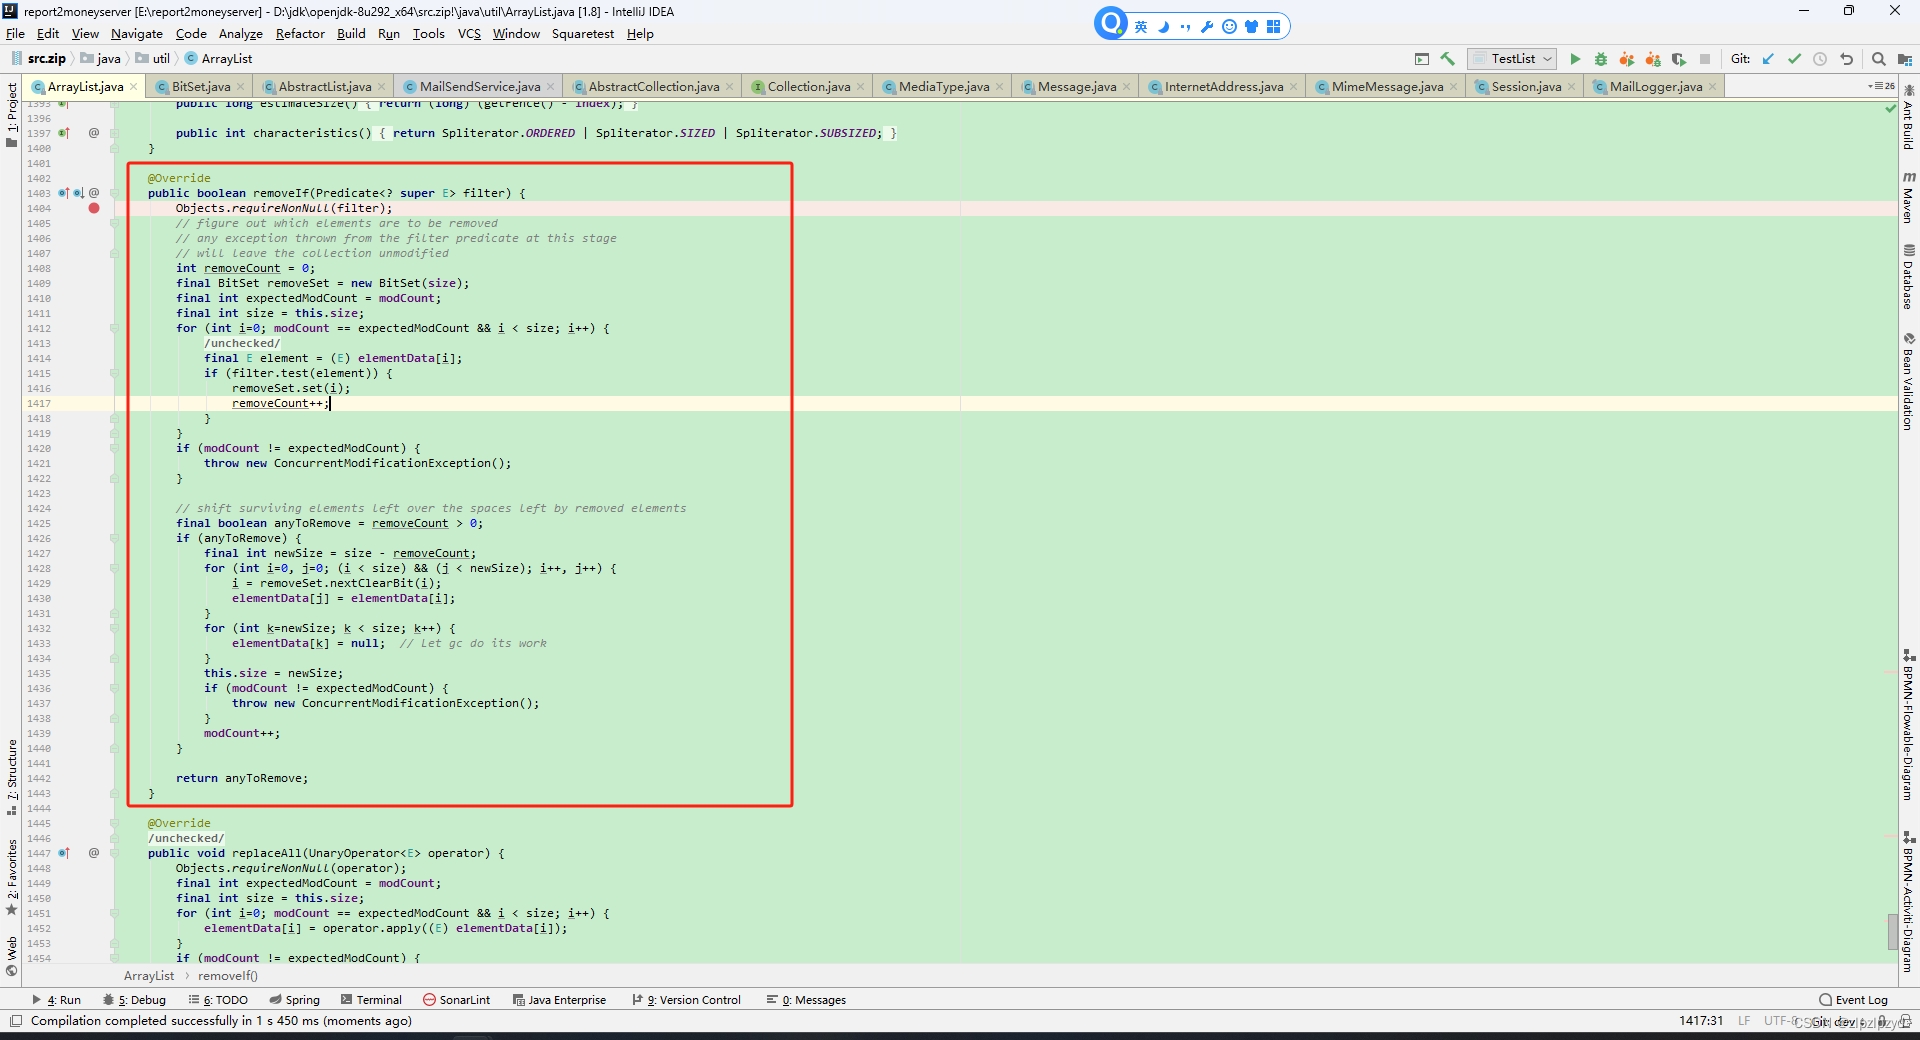Toggle the input method language character 英
Image resolution: width=1920 pixels, height=1040 pixels.
[1141, 27]
